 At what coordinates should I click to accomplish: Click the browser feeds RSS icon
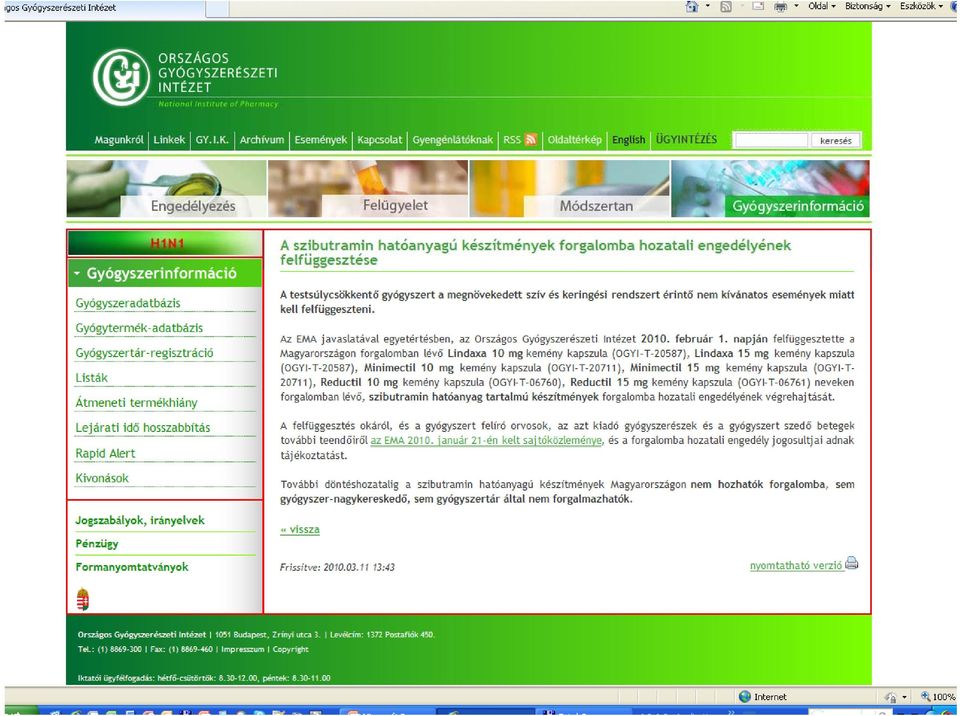tap(726, 7)
